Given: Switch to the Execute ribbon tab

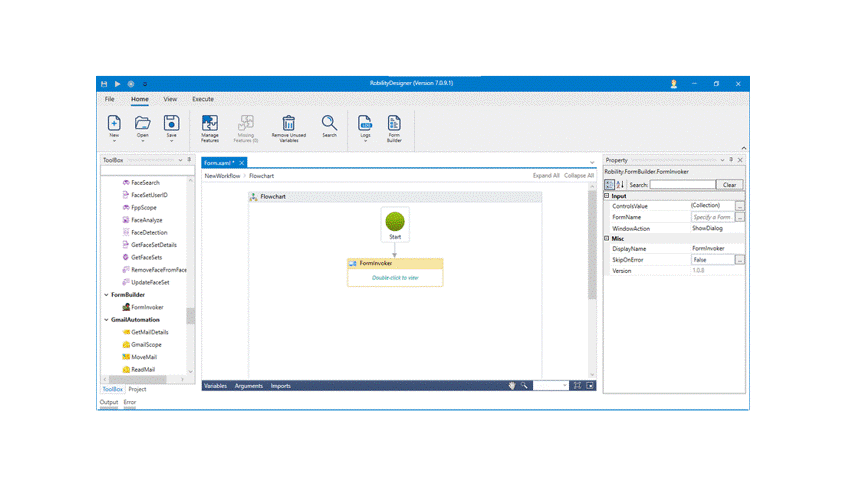Looking at the screenshot, I should tap(203, 99).
